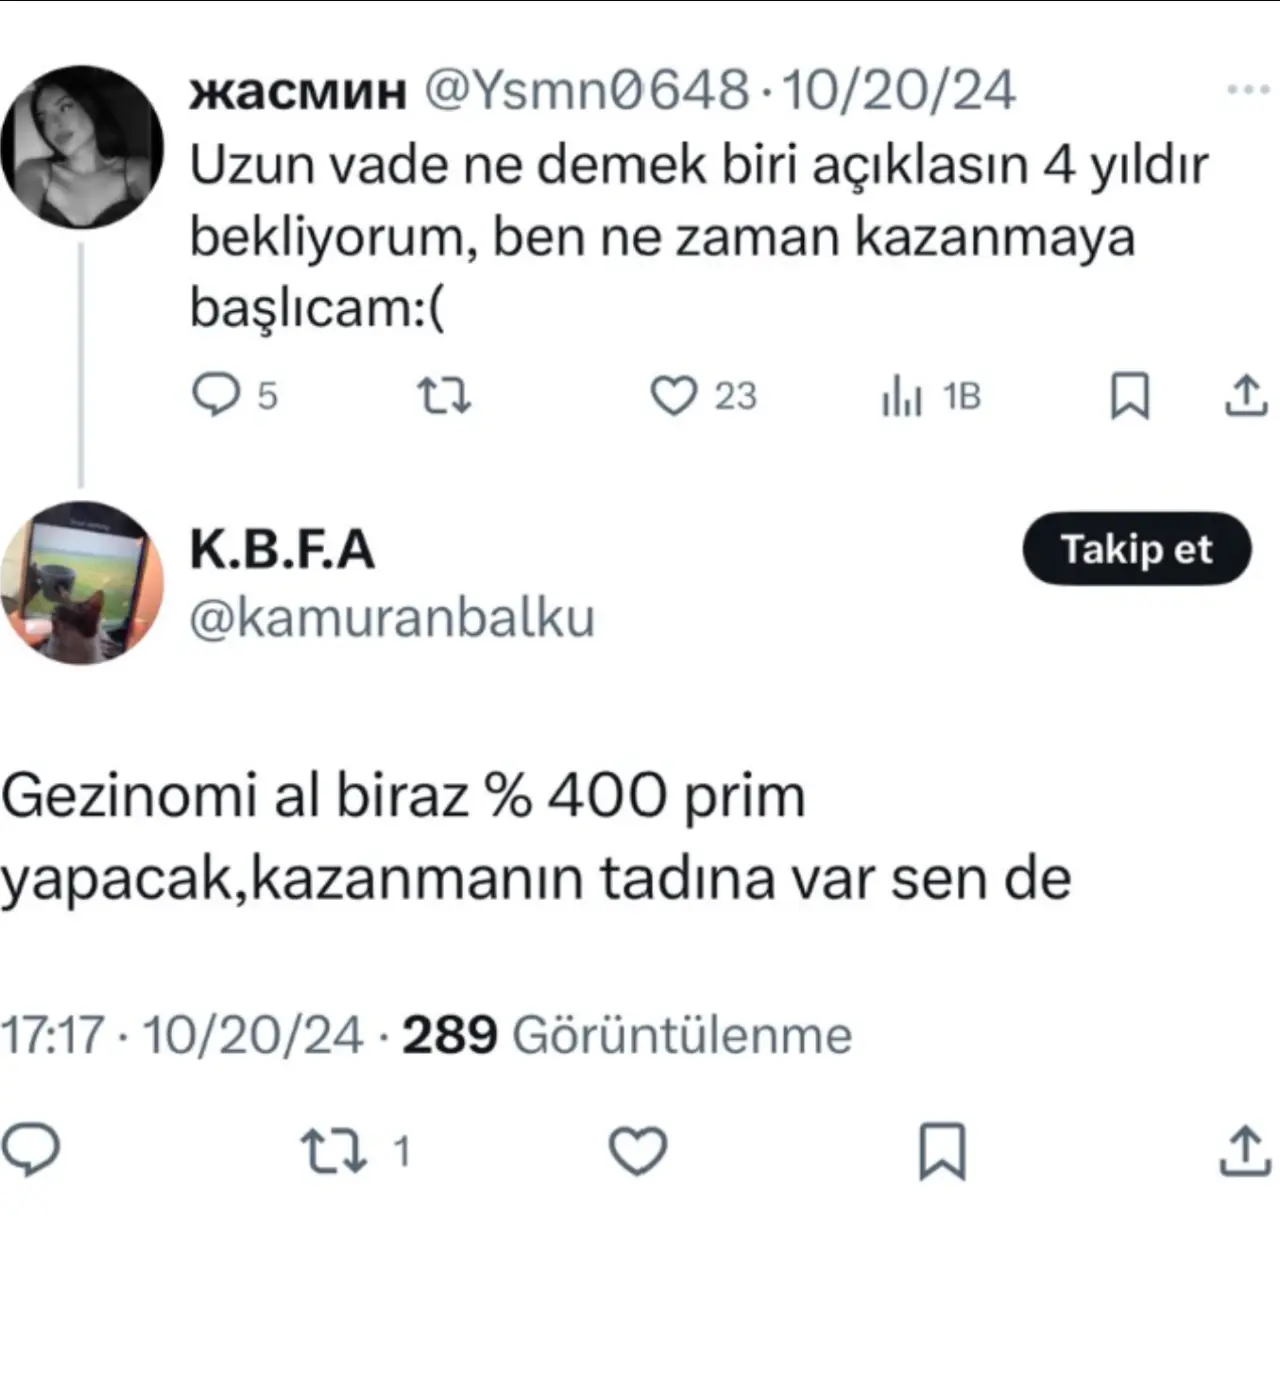Share жасмин's tweet
Image resolution: width=1280 pixels, height=1379 pixels.
coord(1246,396)
